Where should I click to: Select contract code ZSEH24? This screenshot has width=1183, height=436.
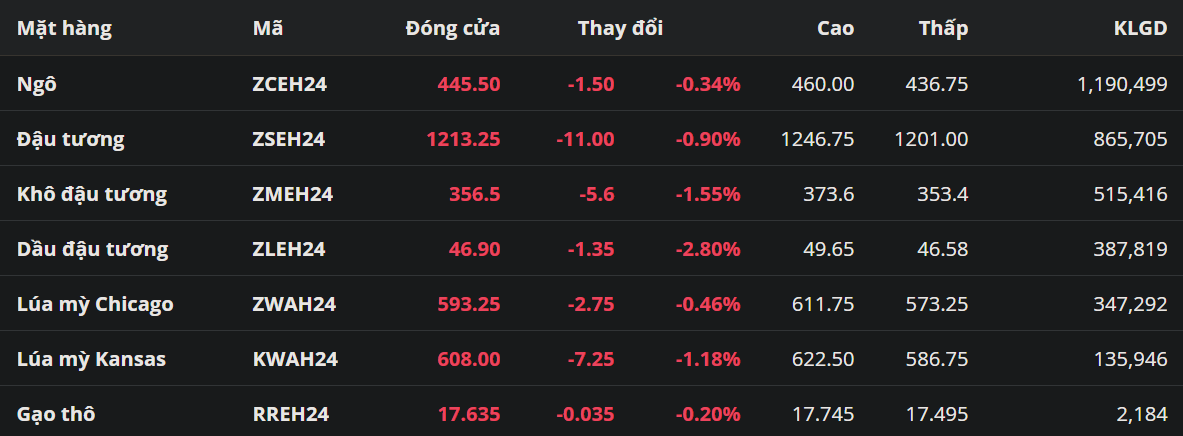click(289, 139)
